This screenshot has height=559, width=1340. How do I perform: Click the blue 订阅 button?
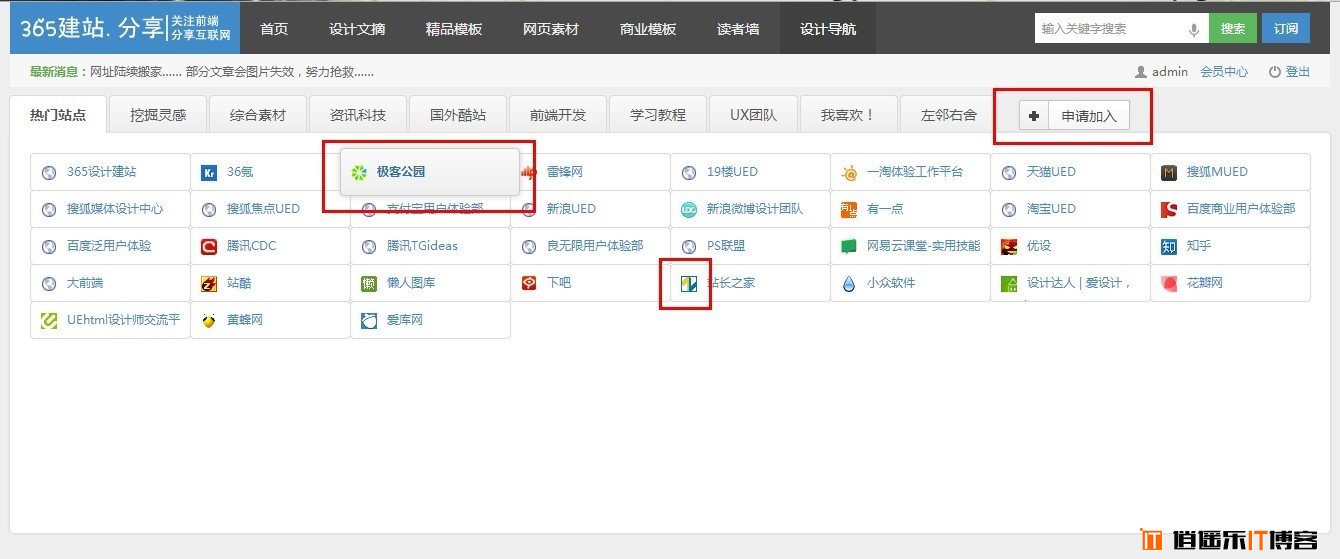coord(1286,29)
